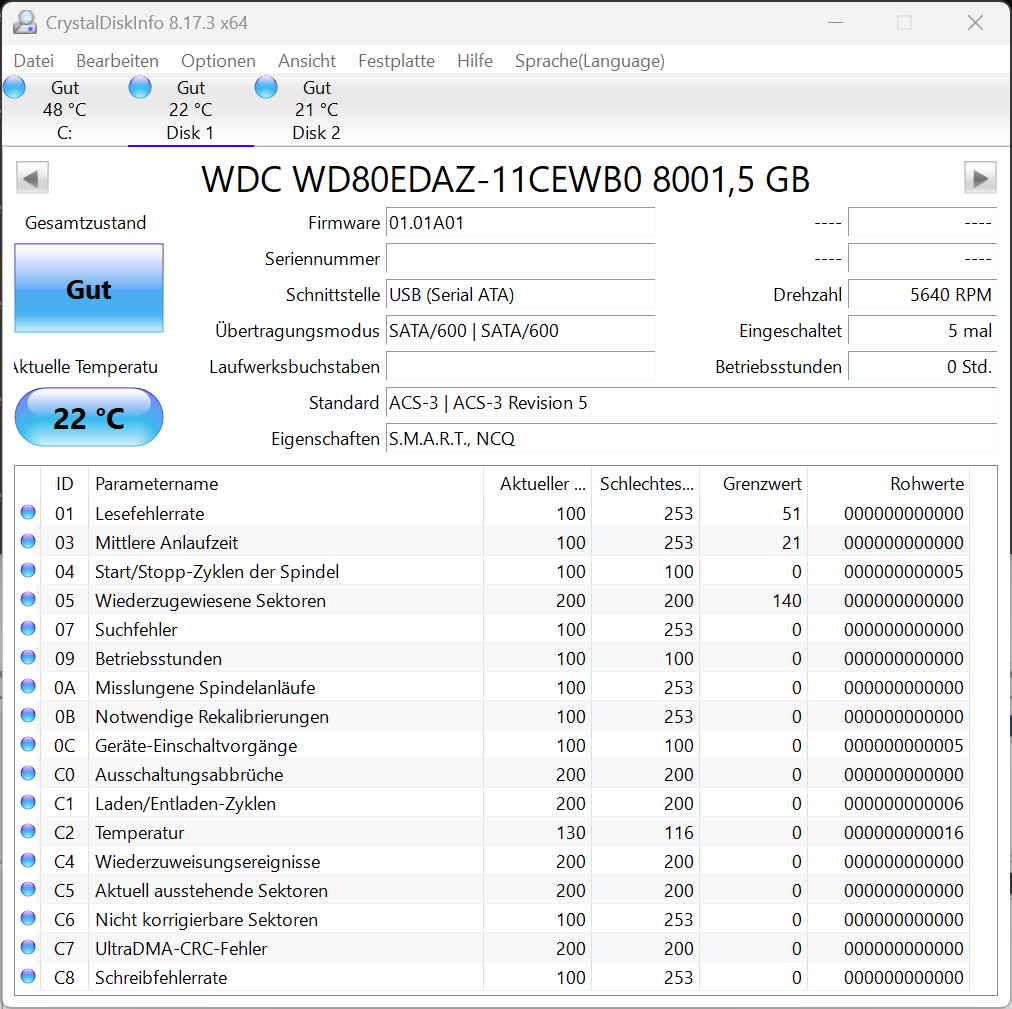Click the Gut health status button
The width and height of the screenshot is (1012, 1009).
coord(89,288)
